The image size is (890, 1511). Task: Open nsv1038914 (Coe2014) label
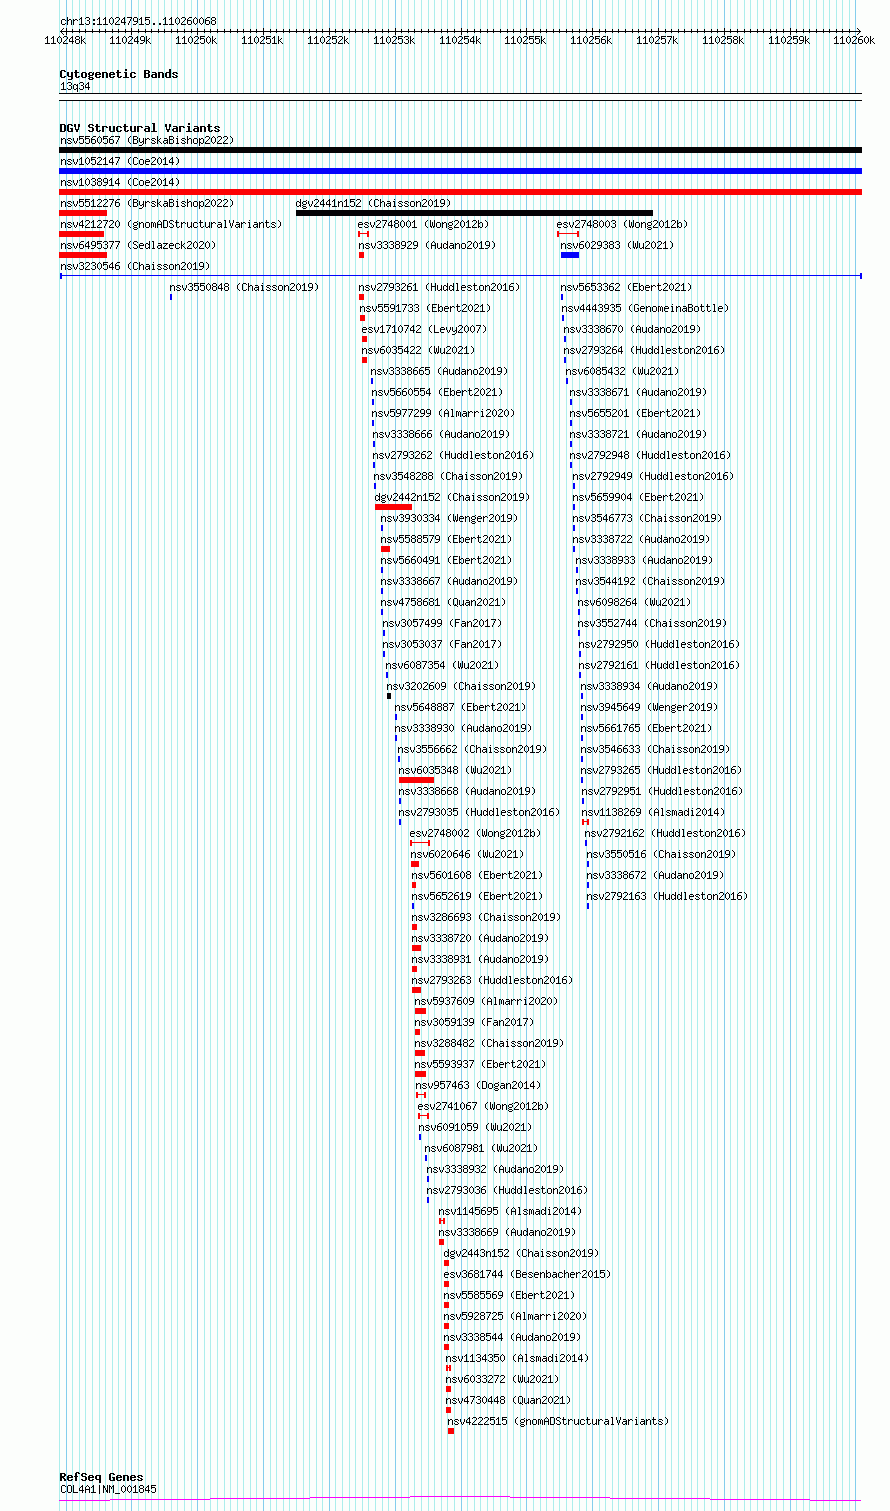coord(120,182)
